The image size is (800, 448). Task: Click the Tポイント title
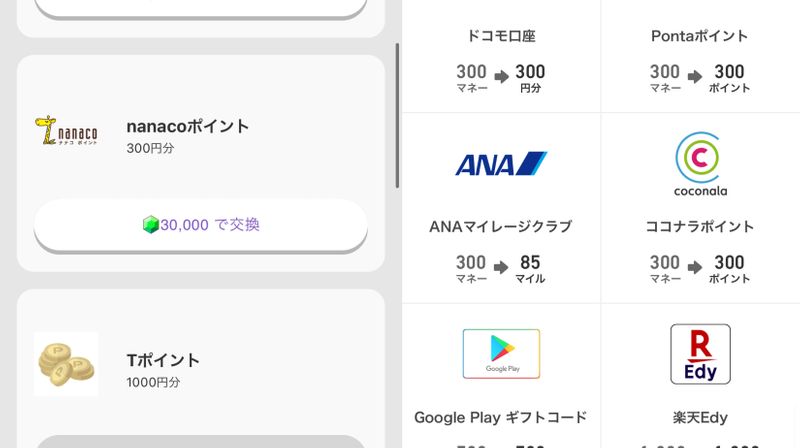[x=163, y=360]
